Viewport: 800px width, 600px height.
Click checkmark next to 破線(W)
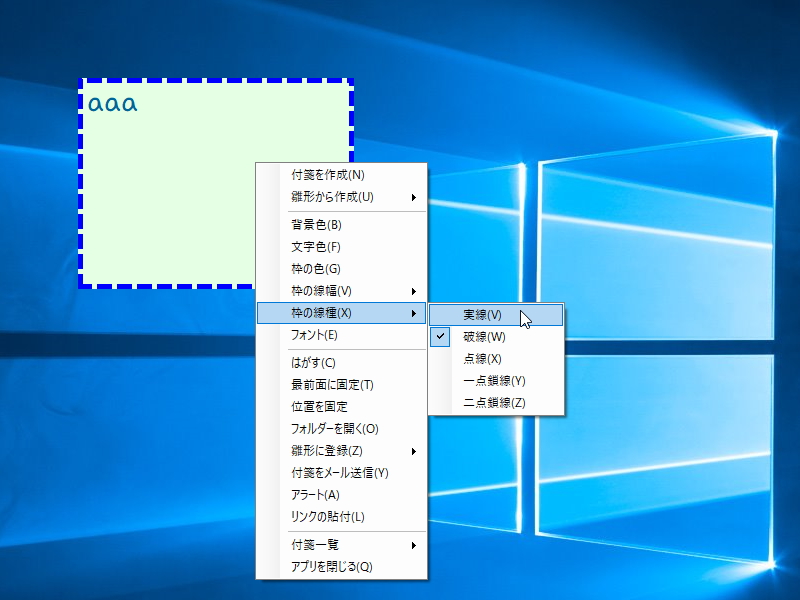tap(440, 337)
